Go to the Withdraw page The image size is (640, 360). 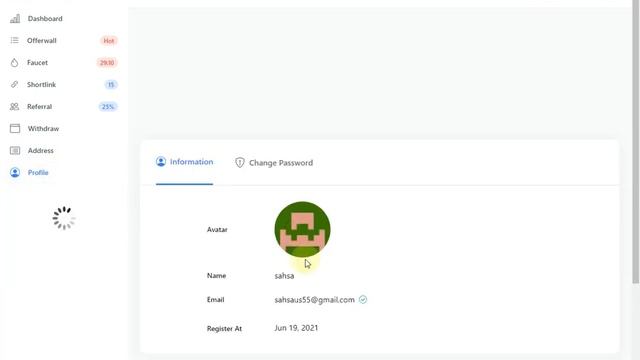(43, 129)
